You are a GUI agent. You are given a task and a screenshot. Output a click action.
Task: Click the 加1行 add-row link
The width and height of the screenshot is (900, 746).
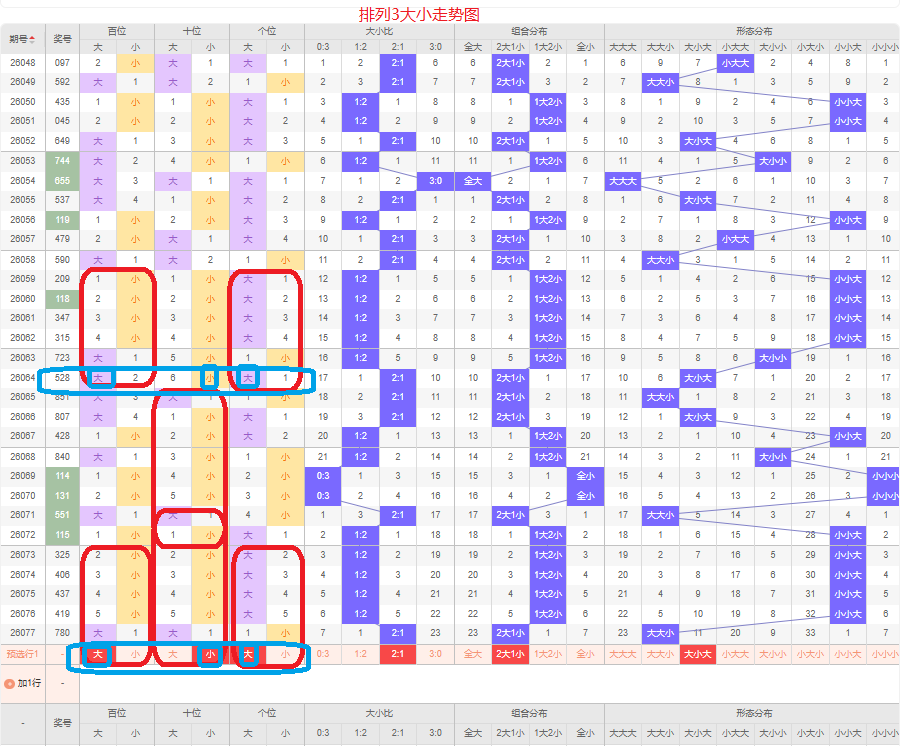(30, 684)
